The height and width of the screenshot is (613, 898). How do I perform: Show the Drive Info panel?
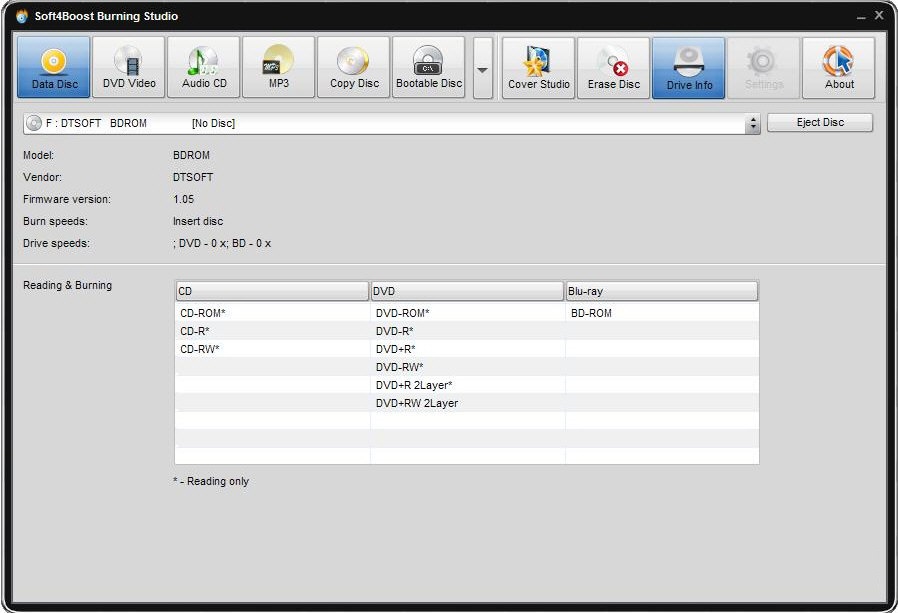point(689,68)
